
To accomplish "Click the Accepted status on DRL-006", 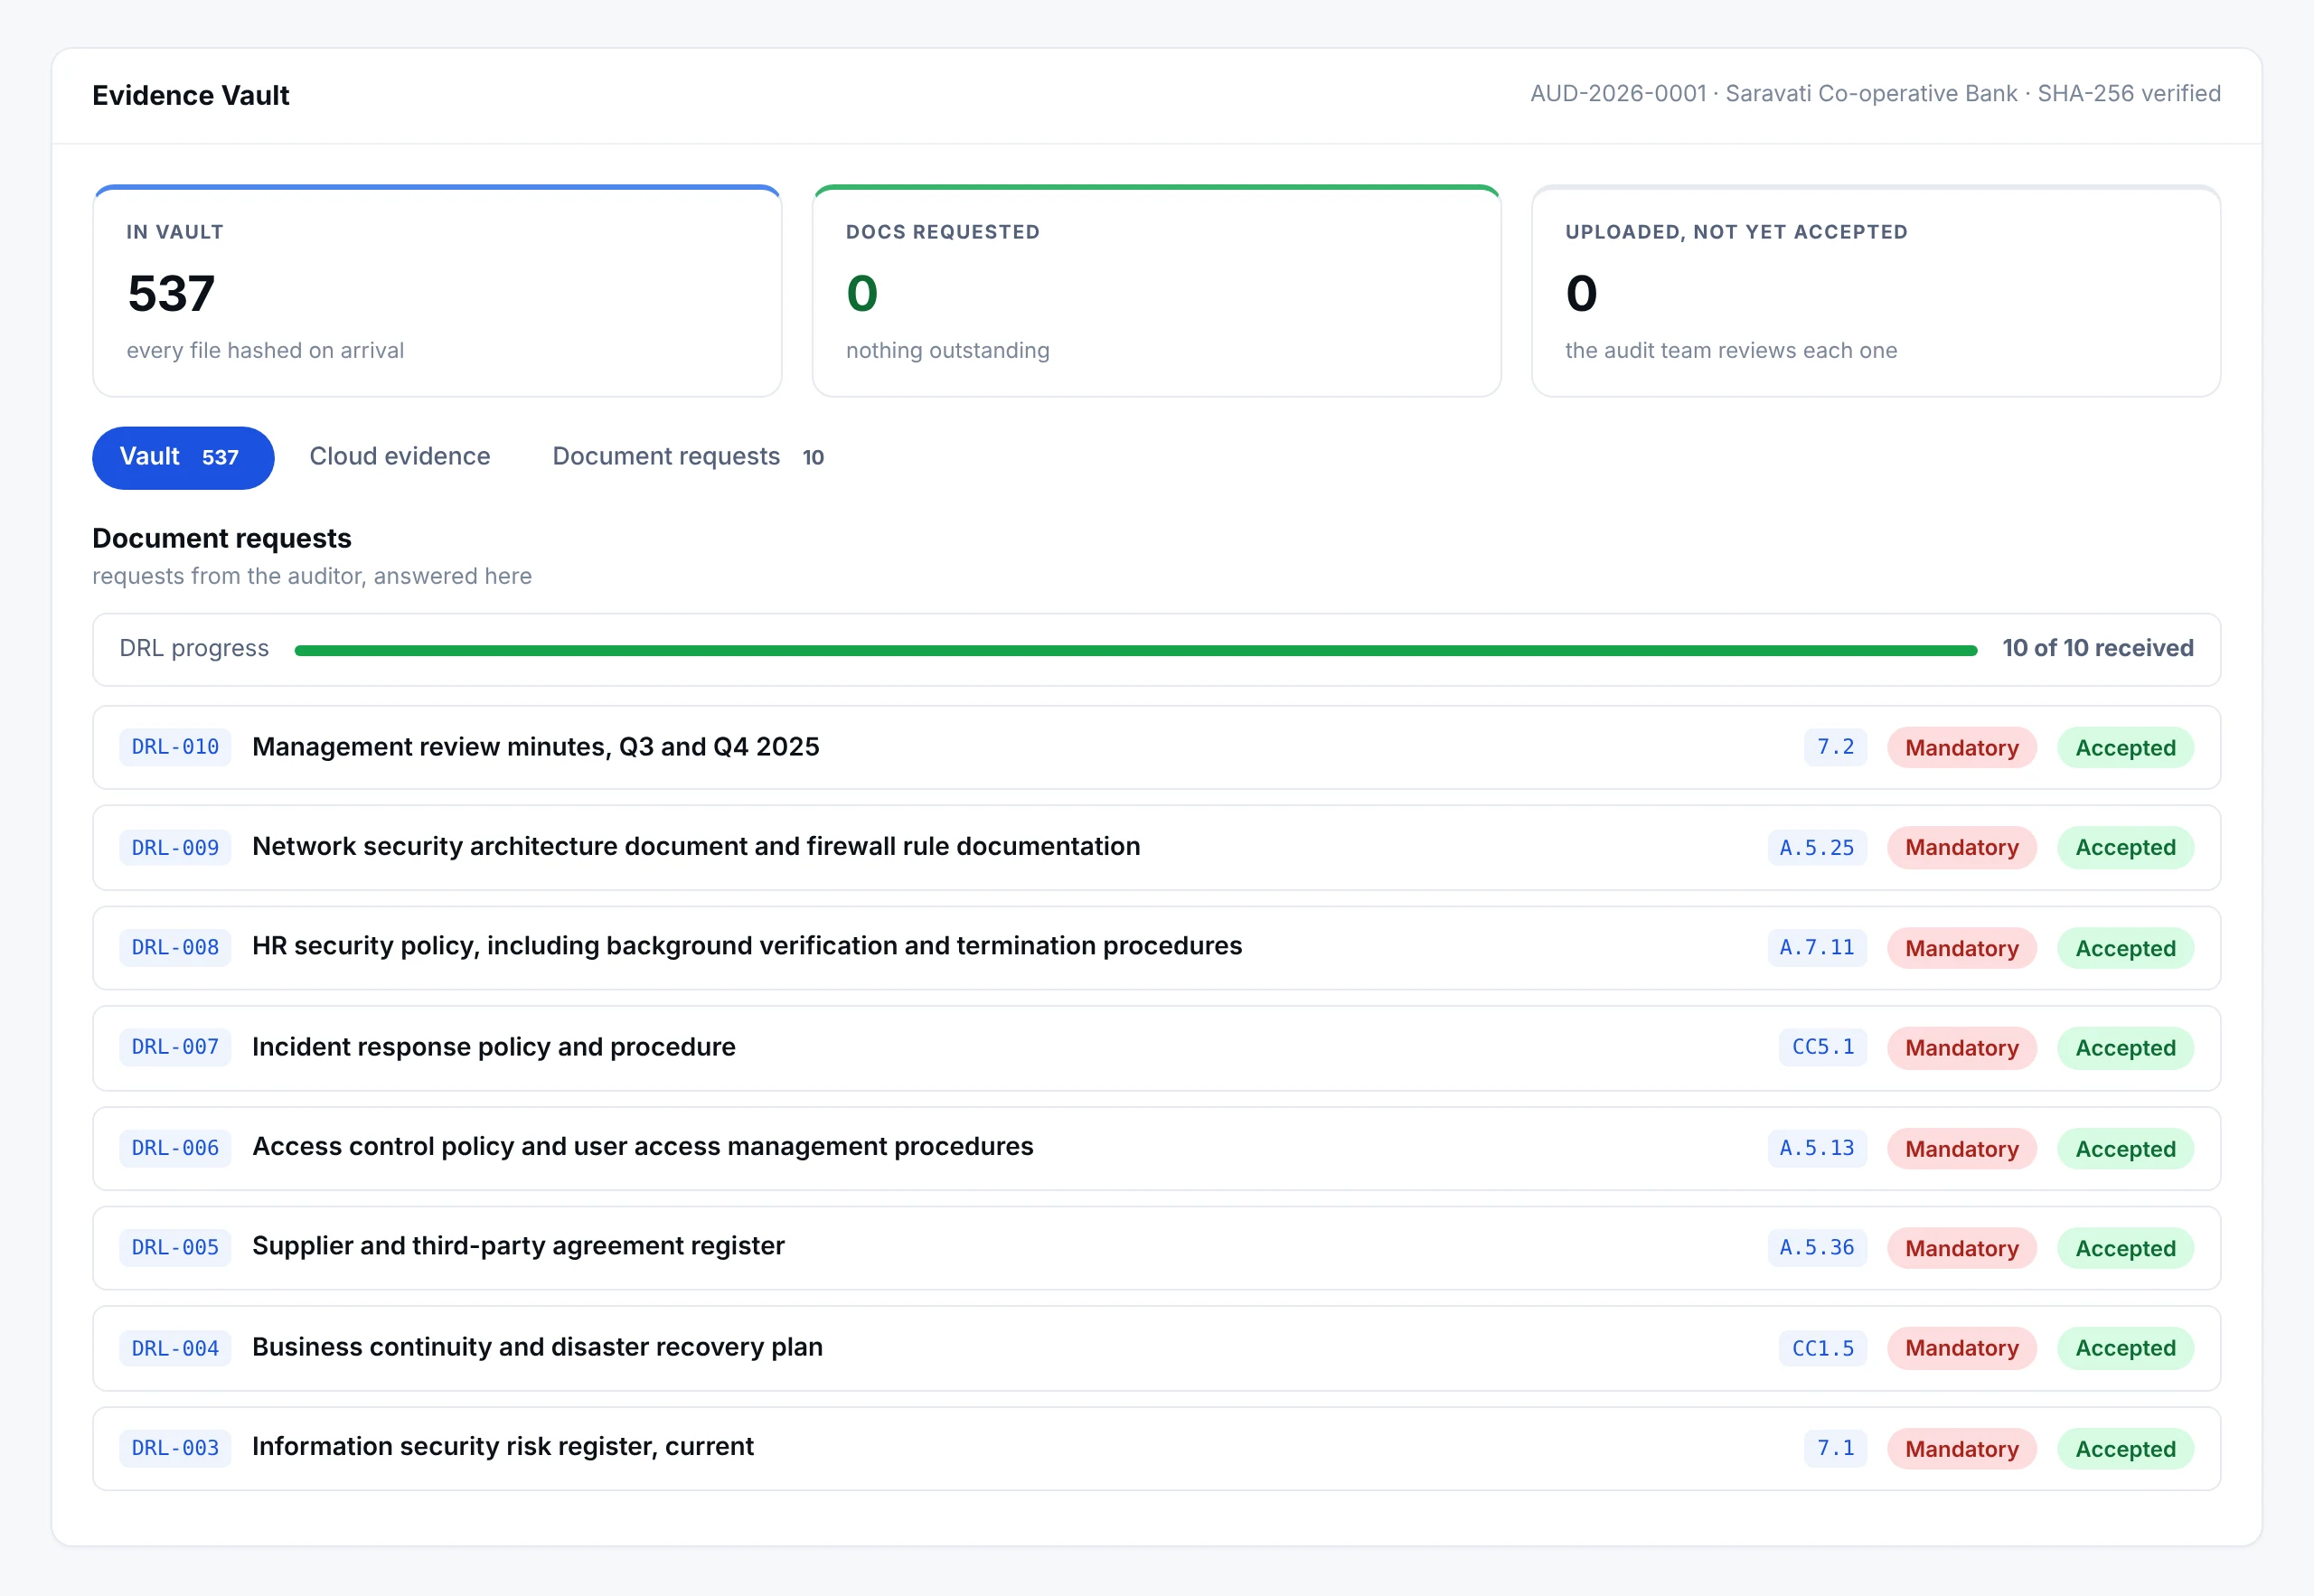I will tap(2125, 1148).
